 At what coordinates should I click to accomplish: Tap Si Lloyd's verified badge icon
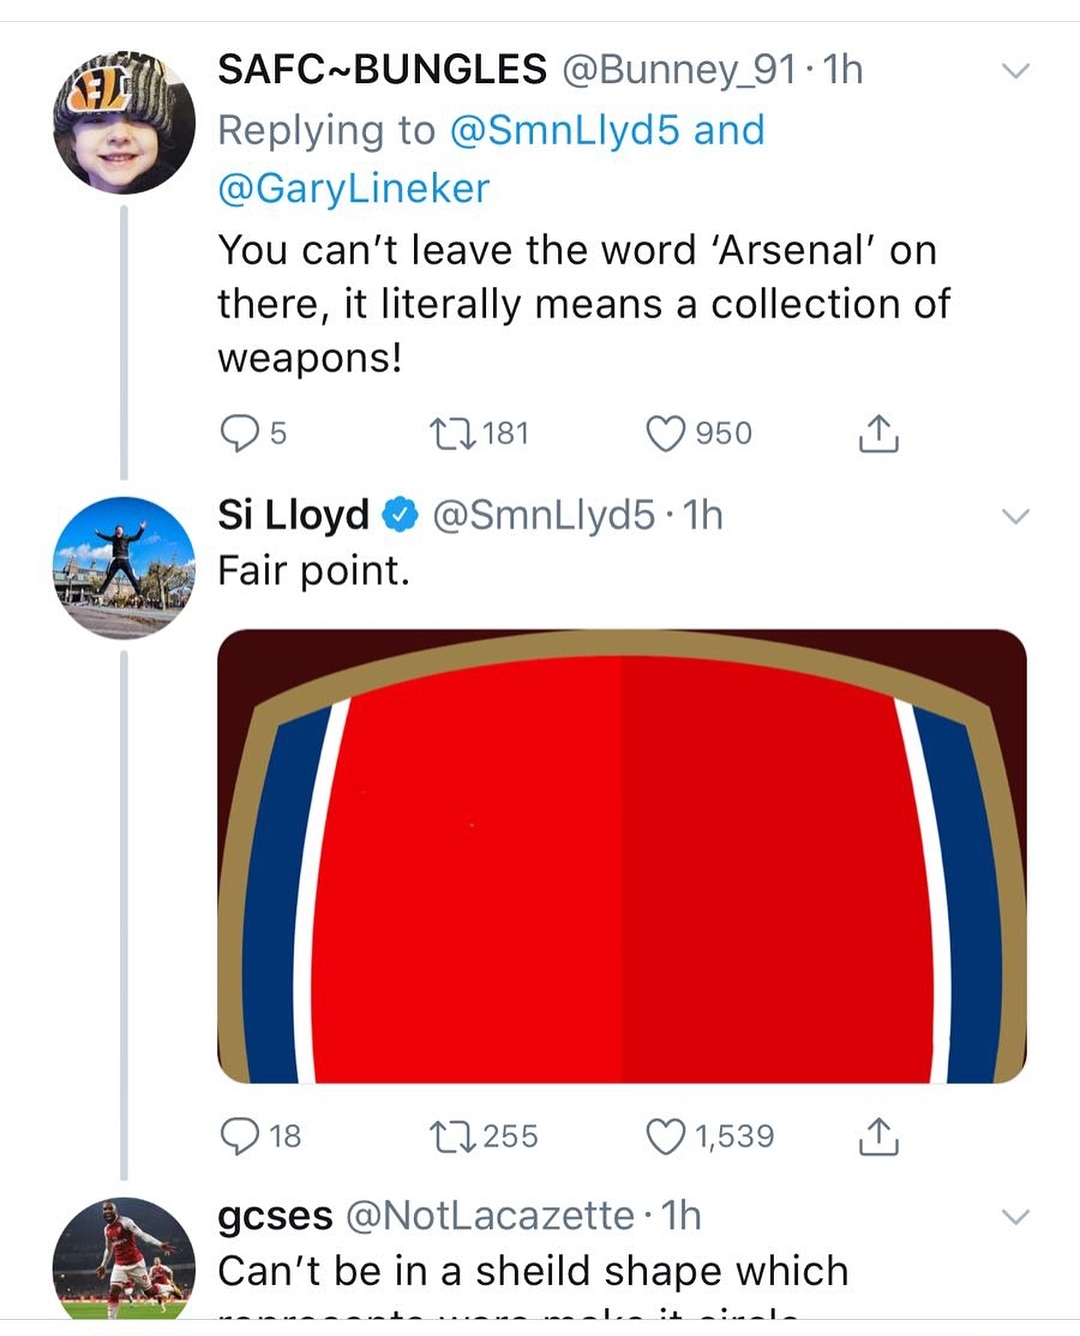point(401,515)
